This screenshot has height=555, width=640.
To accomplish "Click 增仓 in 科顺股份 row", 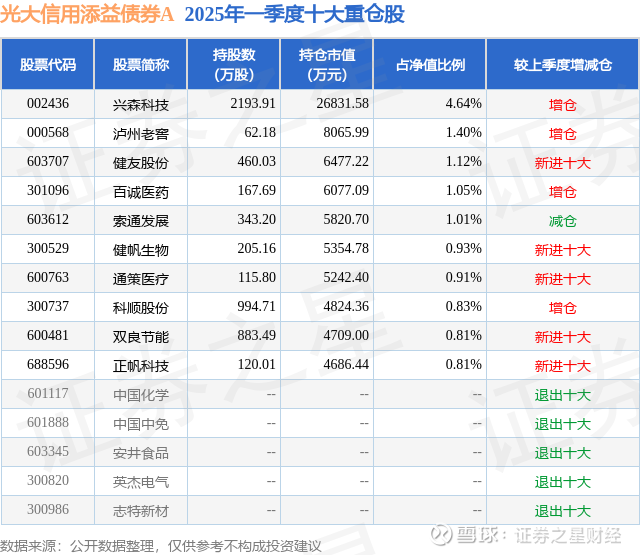I will tap(563, 308).
